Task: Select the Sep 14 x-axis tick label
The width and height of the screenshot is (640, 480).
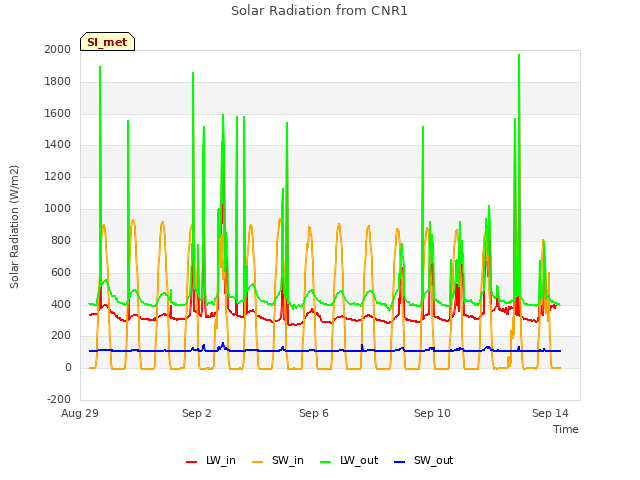Action: pyautogui.click(x=550, y=413)
